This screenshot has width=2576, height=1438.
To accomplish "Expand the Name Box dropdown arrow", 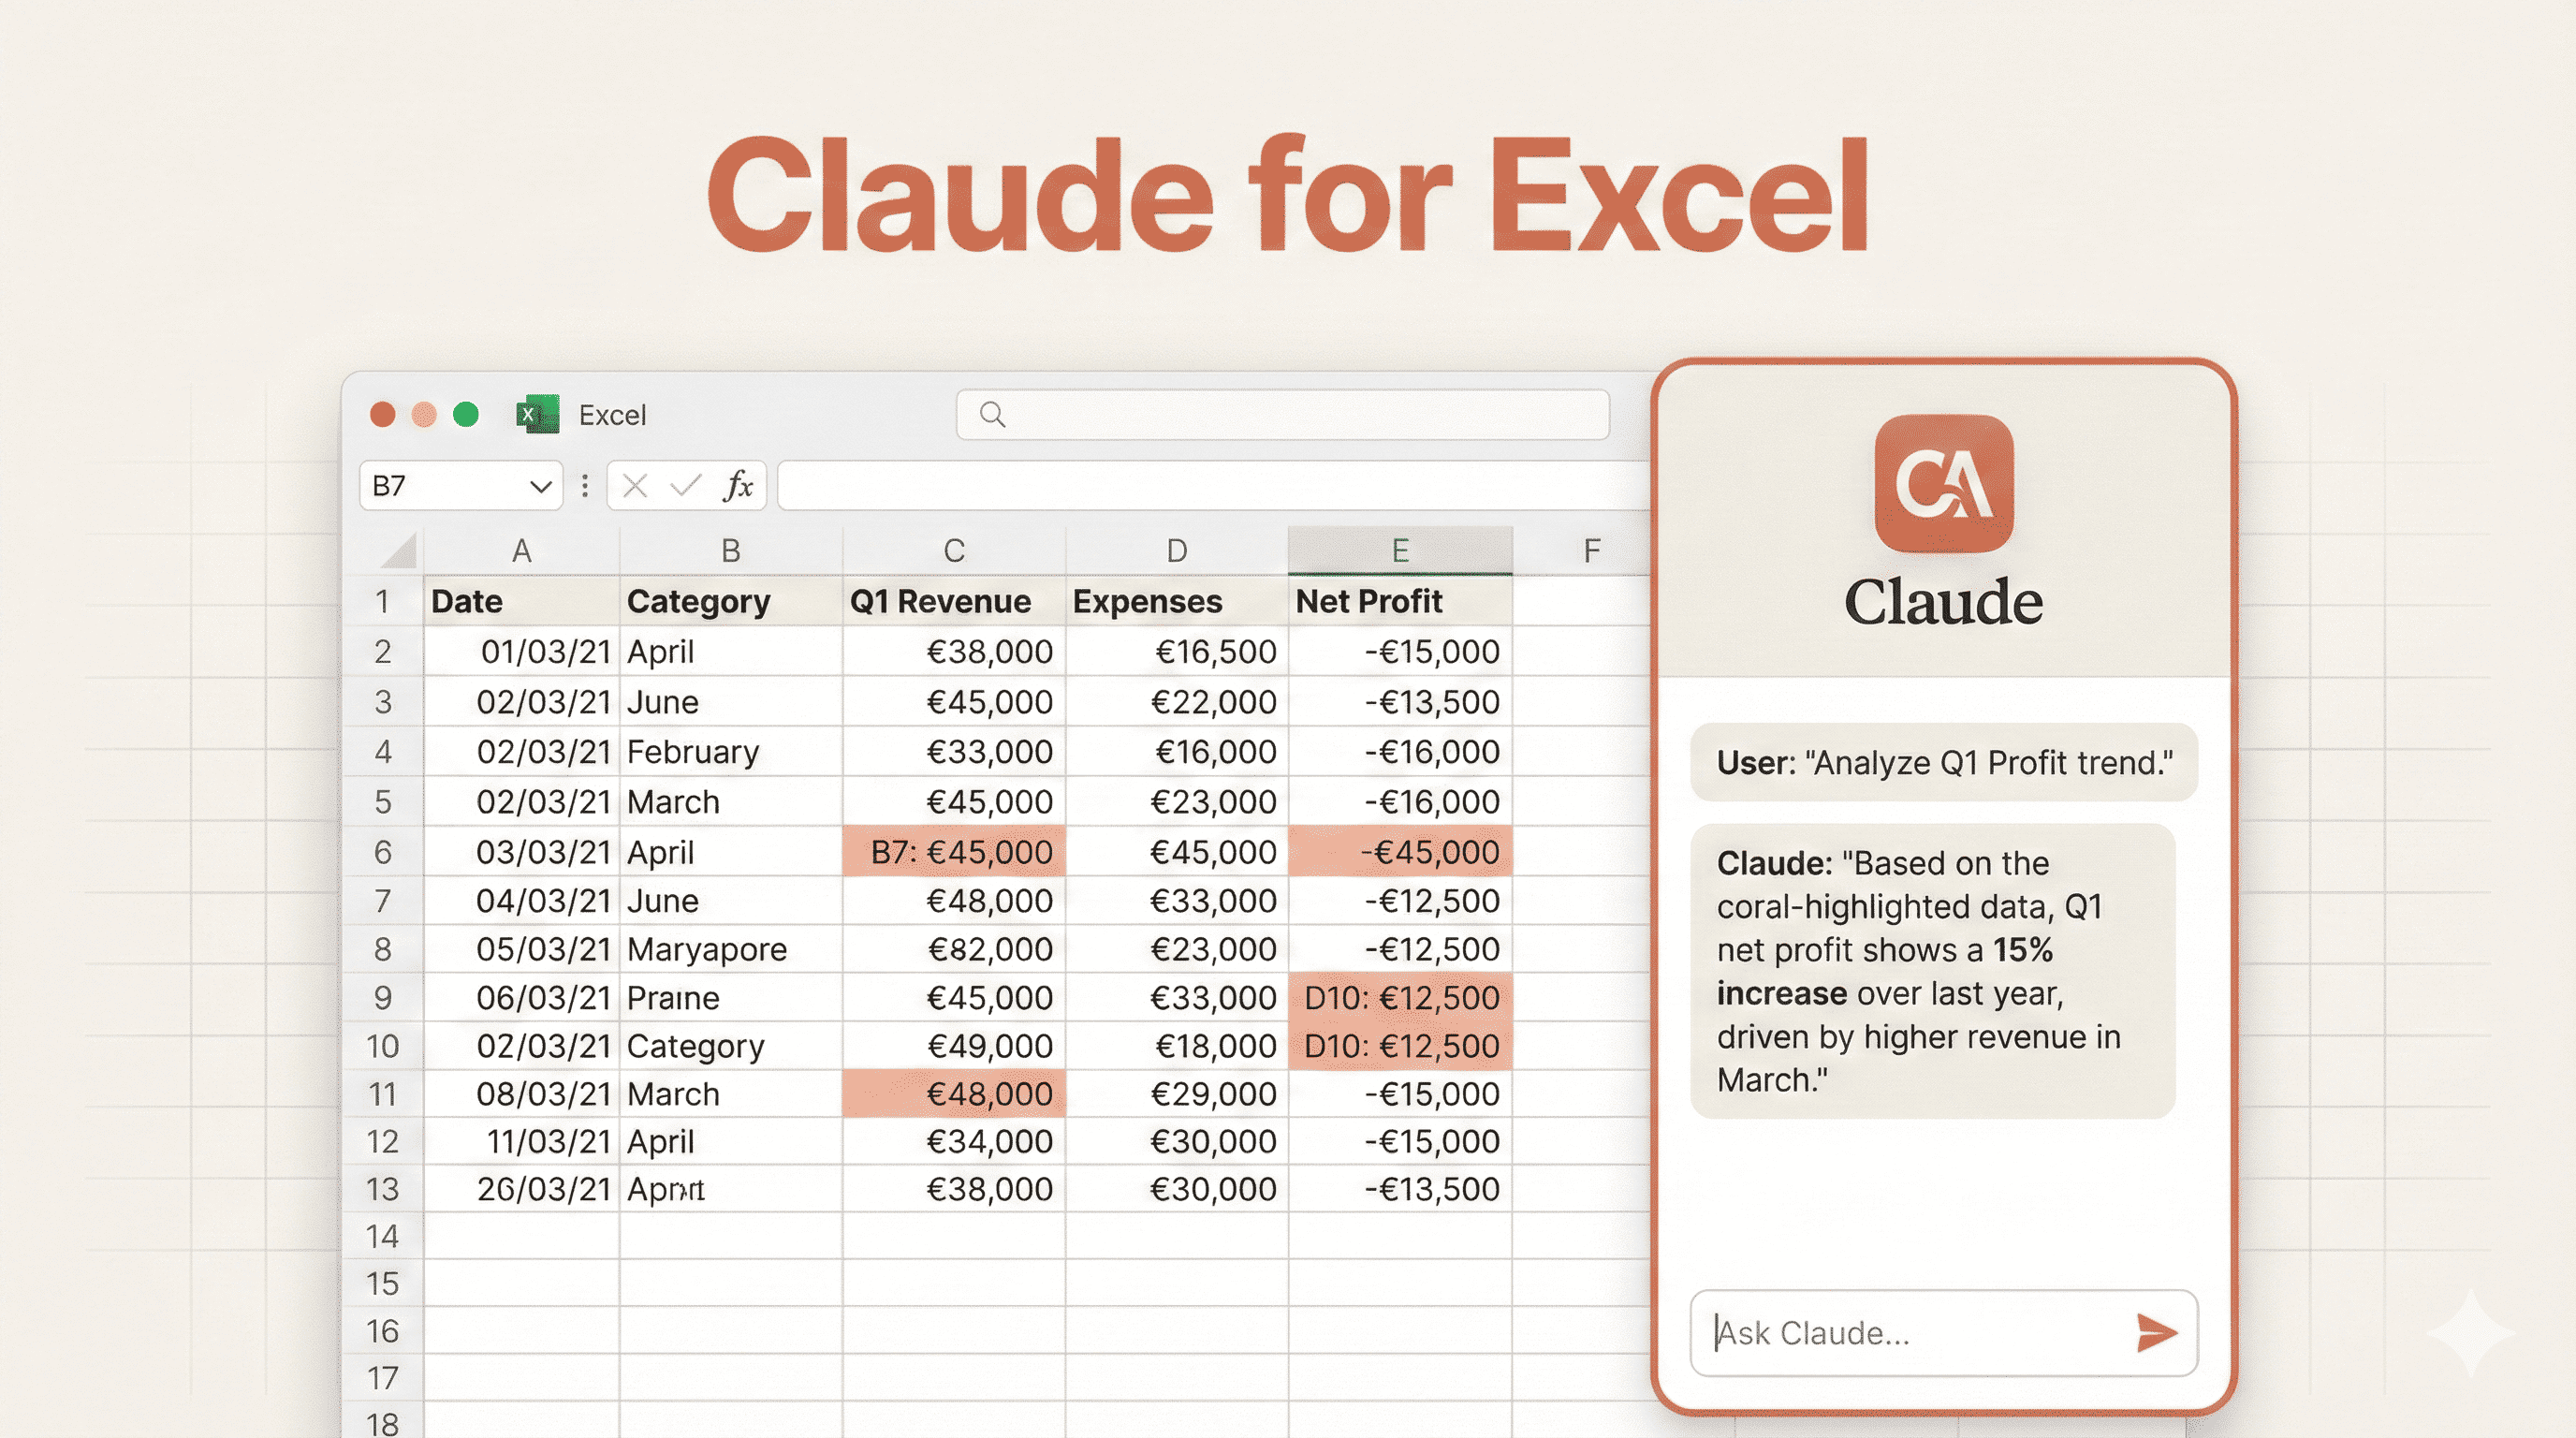I will click(x=541, y=487).
